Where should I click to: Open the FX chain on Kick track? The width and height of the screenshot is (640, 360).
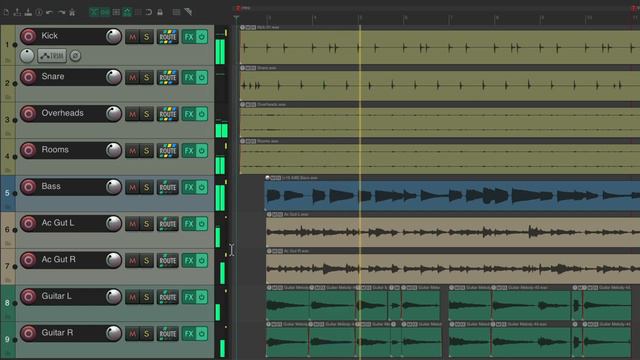pyautogui.click(x=189, y=37)
